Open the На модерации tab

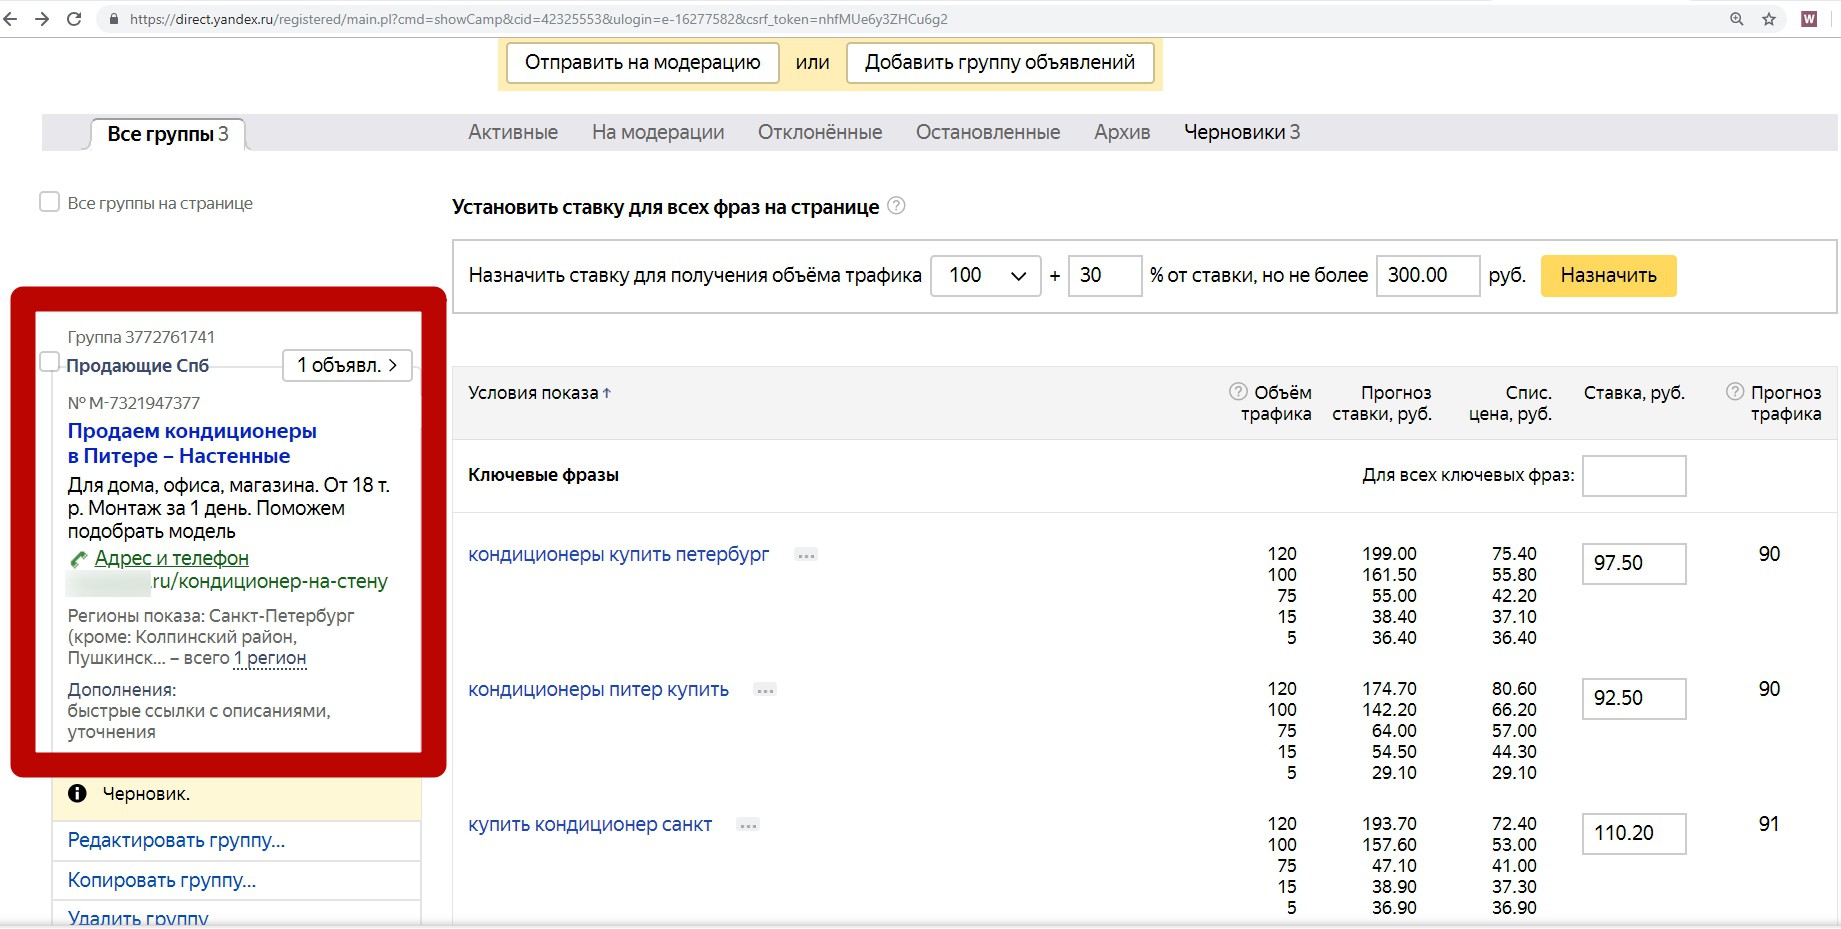tap(658, 132)
